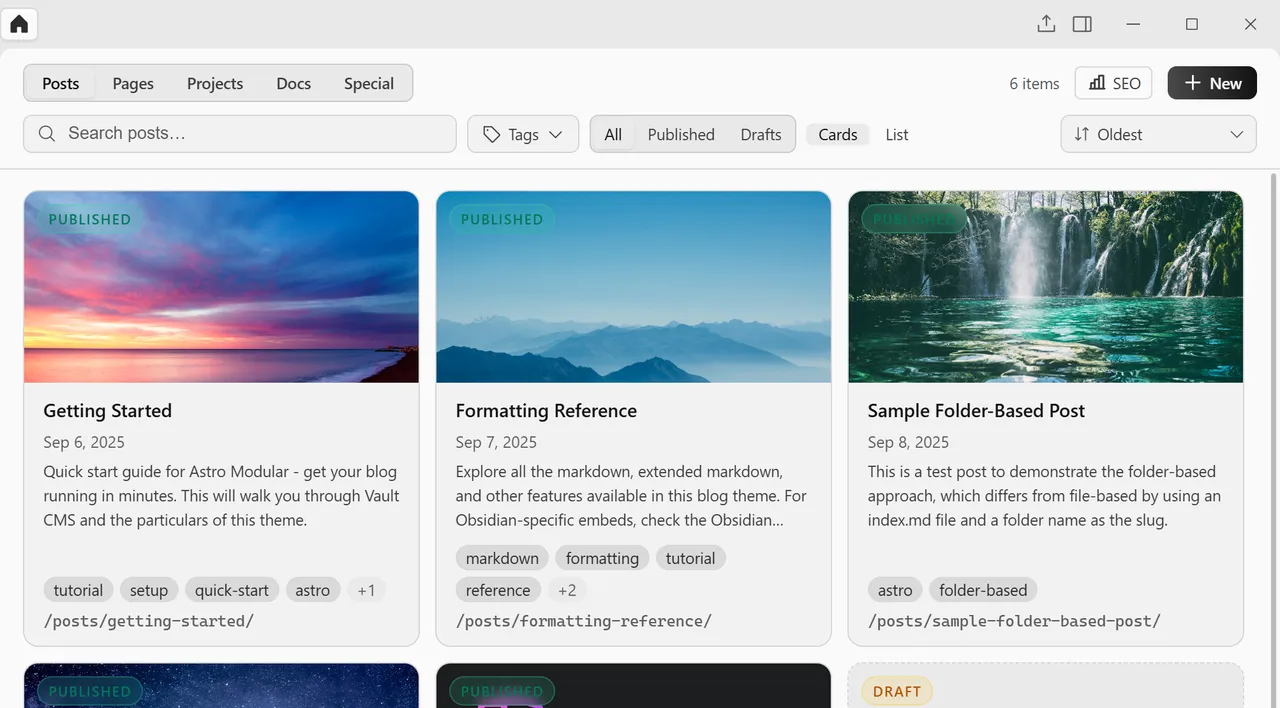This screenshot has width=1280, height=708.
Task: Open the Getting Started sunset thumbnail
Action: 221,287
